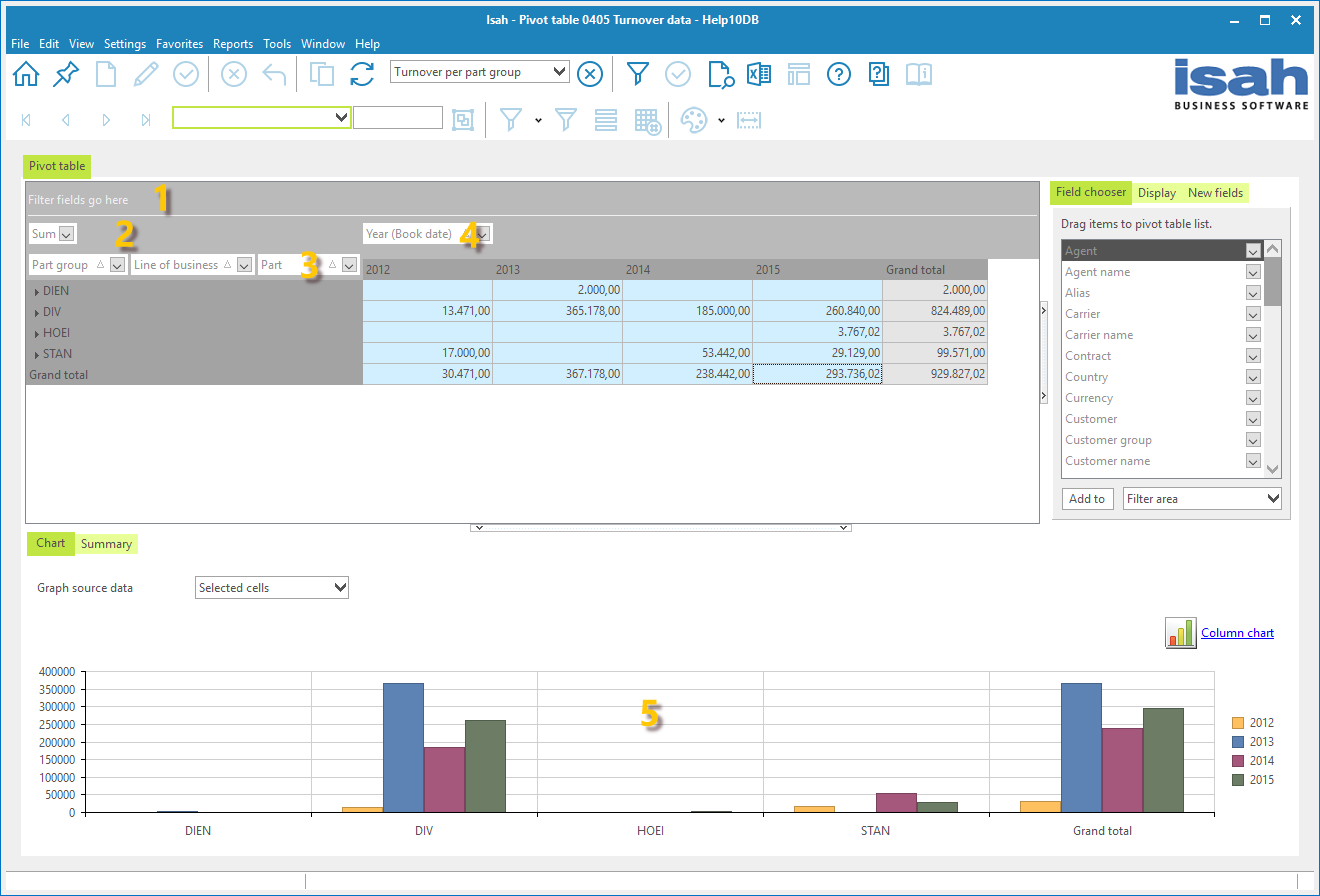Switch to the Display tab in Field chooser

(1156, 192)
